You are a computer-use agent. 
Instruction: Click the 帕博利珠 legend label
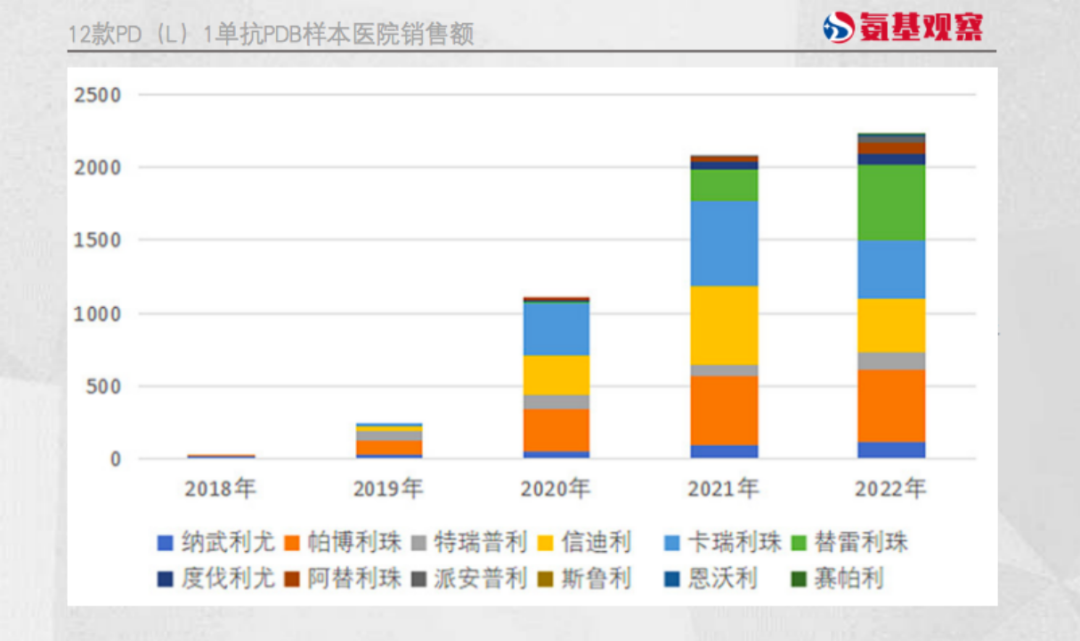(355, 543)
